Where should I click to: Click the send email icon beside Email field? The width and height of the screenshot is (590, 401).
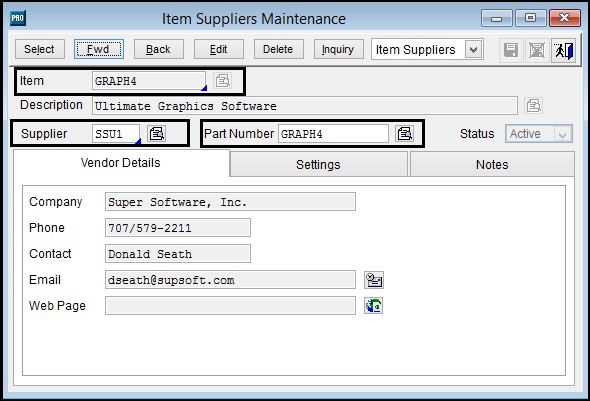pos(374,280)
